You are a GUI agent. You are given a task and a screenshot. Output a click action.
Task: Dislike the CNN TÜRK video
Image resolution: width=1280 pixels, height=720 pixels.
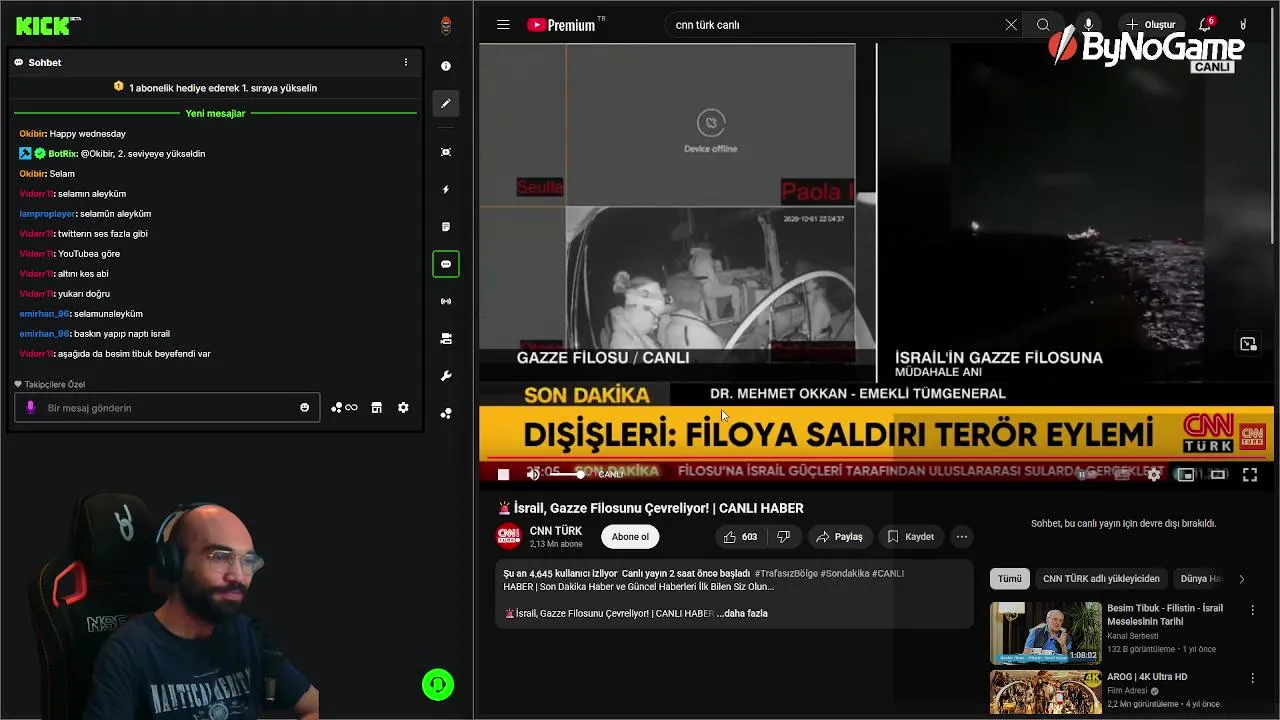(x=783, y=537)
